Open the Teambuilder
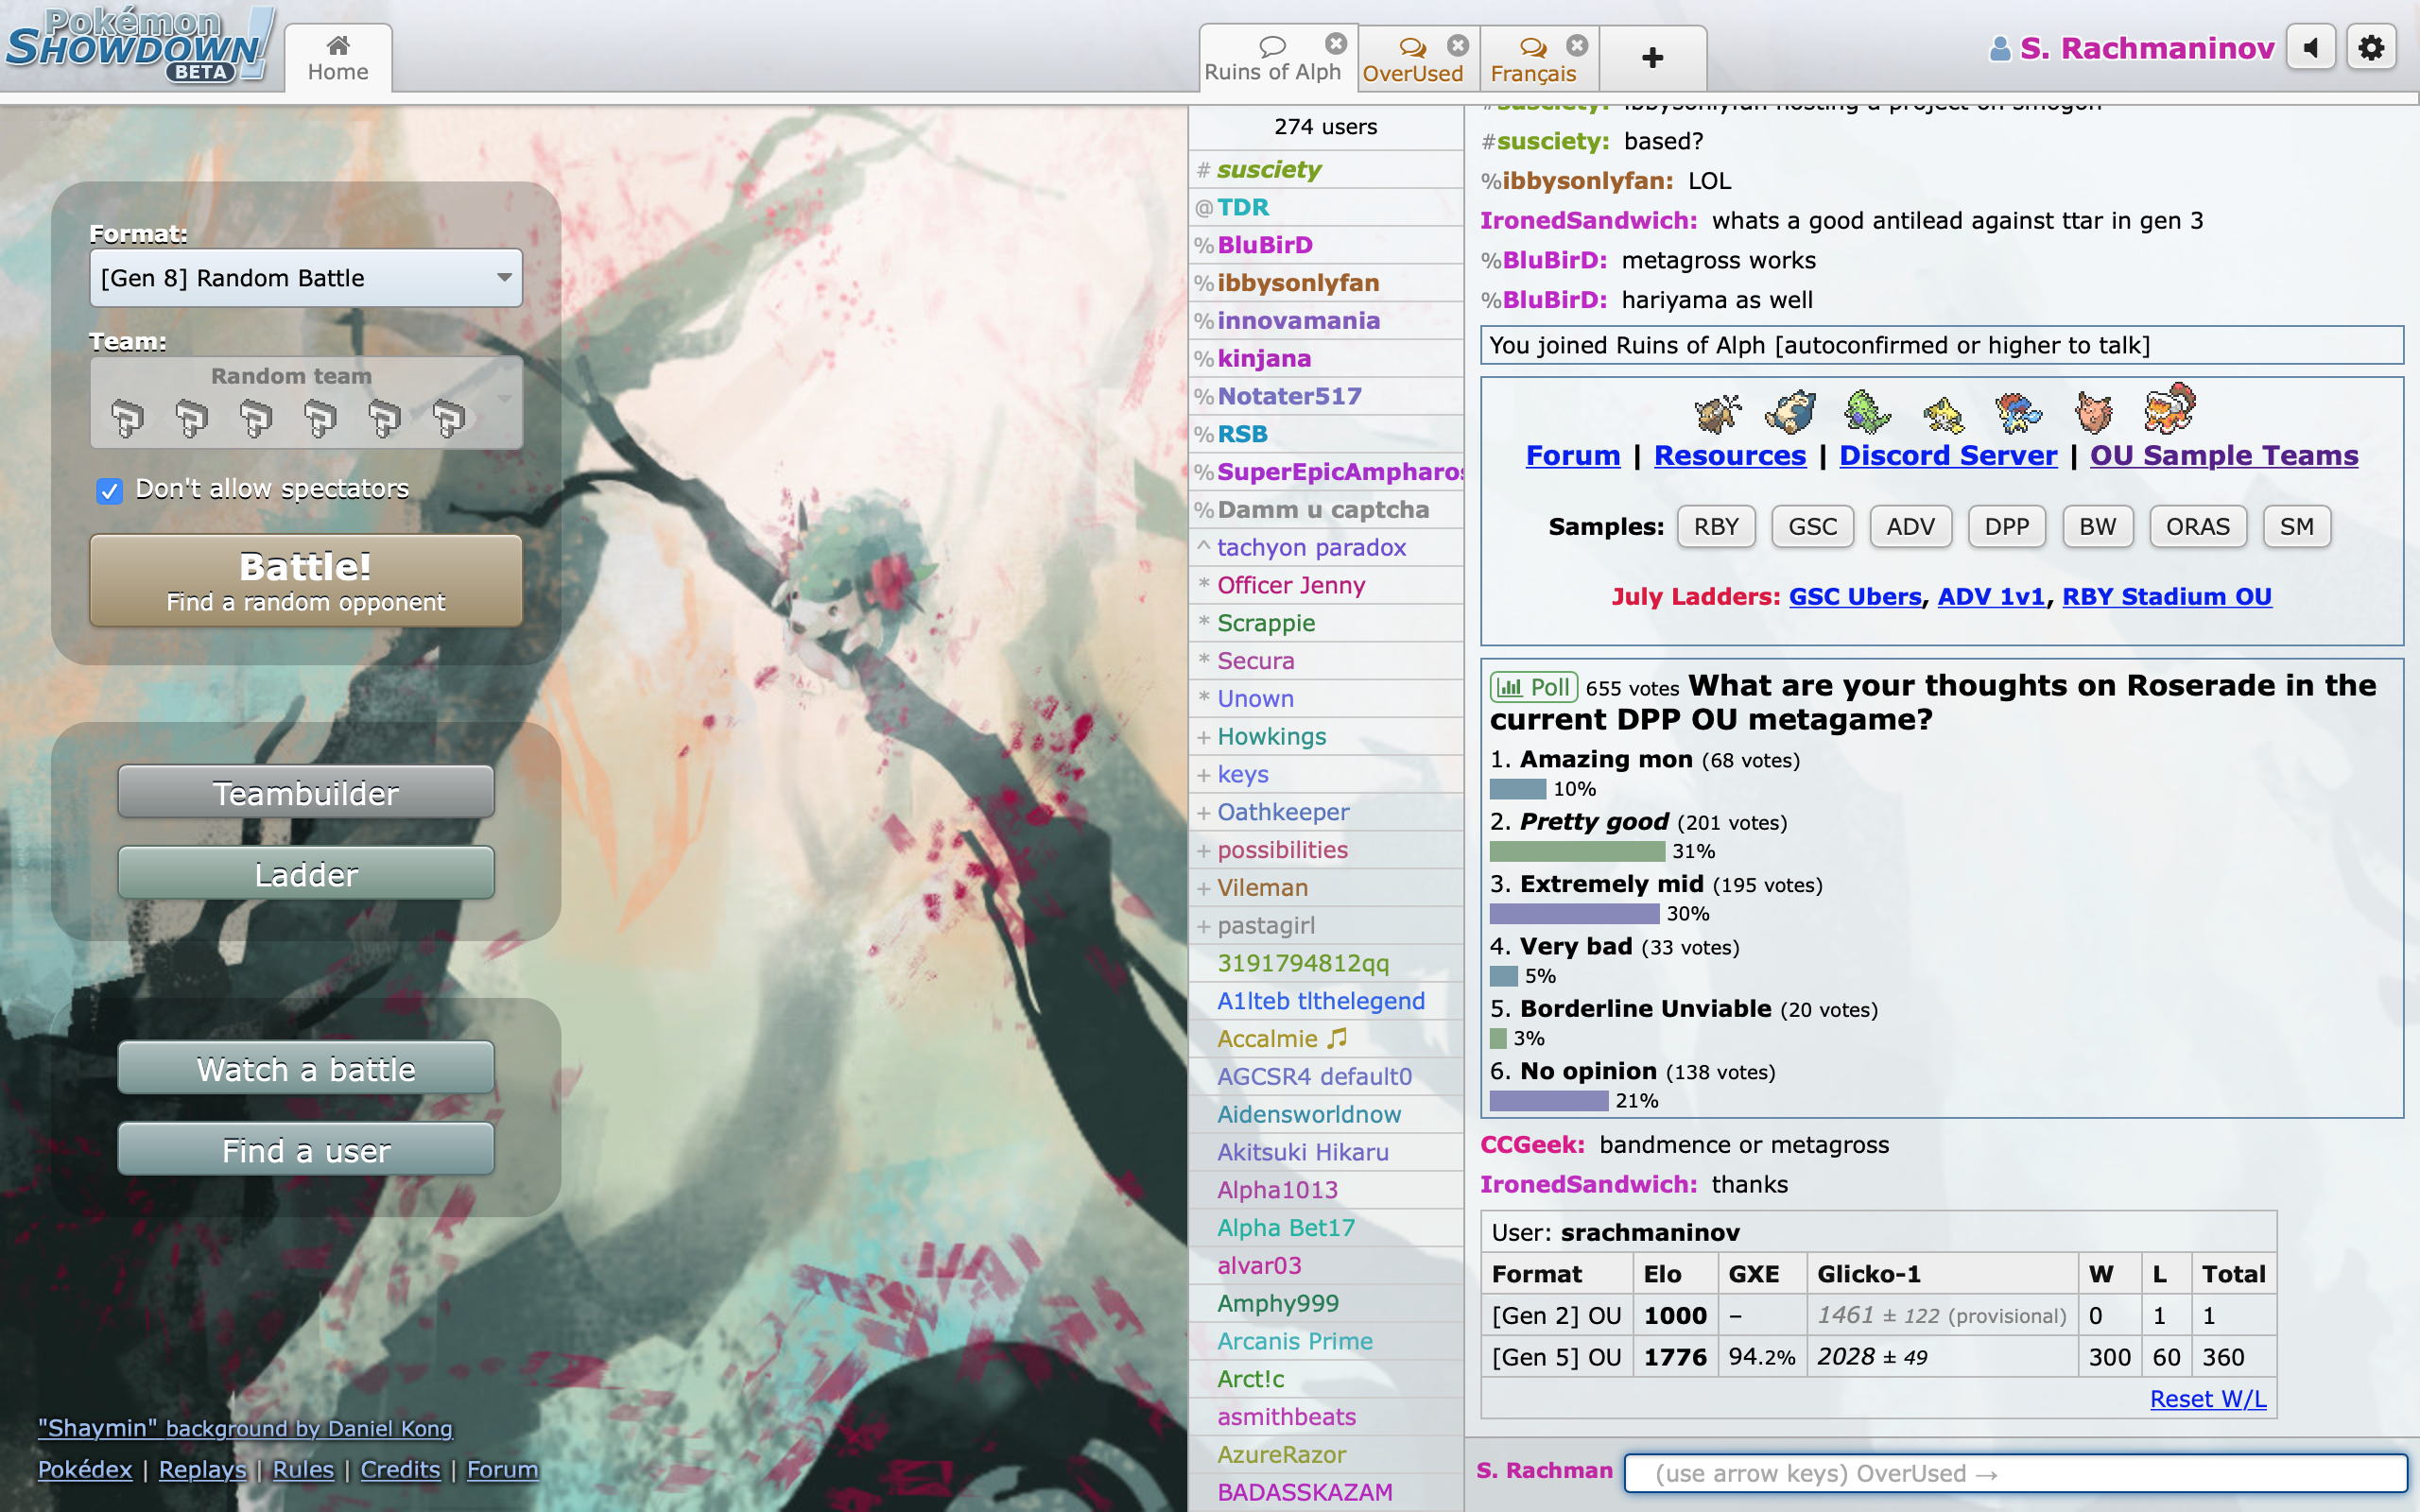The width and height of the screenshot is (2420, 1512). [306, 793]
